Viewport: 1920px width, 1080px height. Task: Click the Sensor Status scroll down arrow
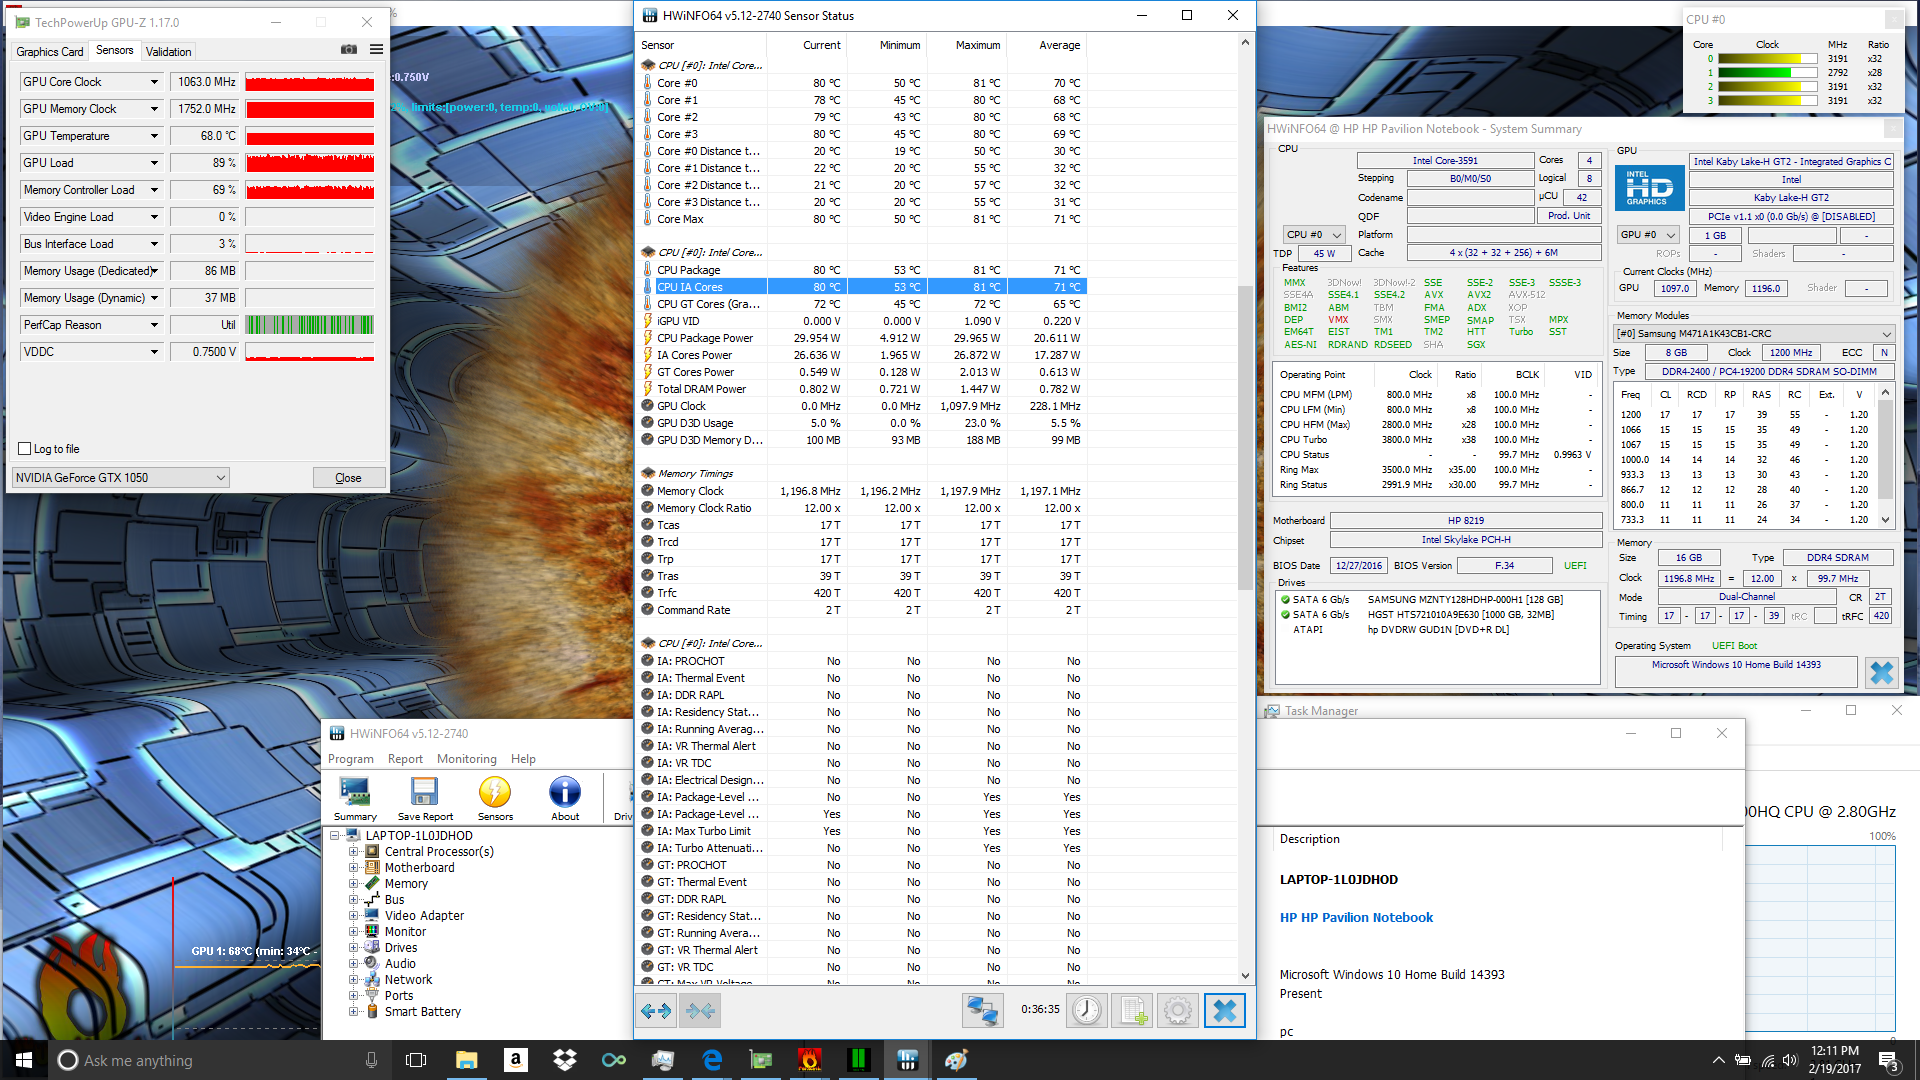1245,976
